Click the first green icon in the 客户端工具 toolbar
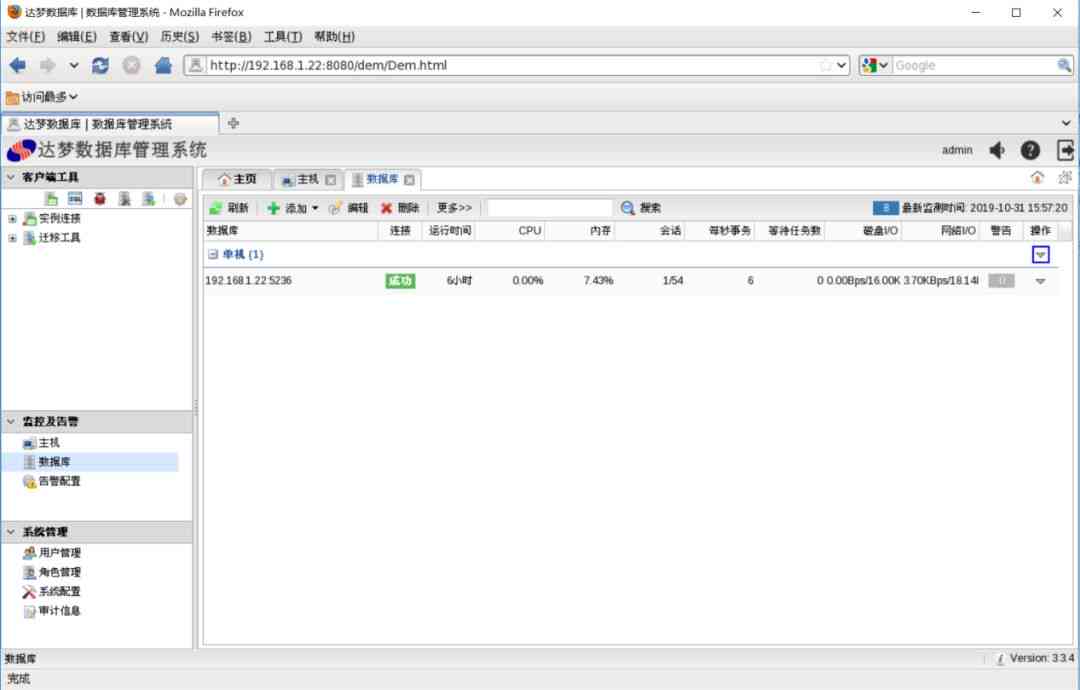 tap(51, 199)
